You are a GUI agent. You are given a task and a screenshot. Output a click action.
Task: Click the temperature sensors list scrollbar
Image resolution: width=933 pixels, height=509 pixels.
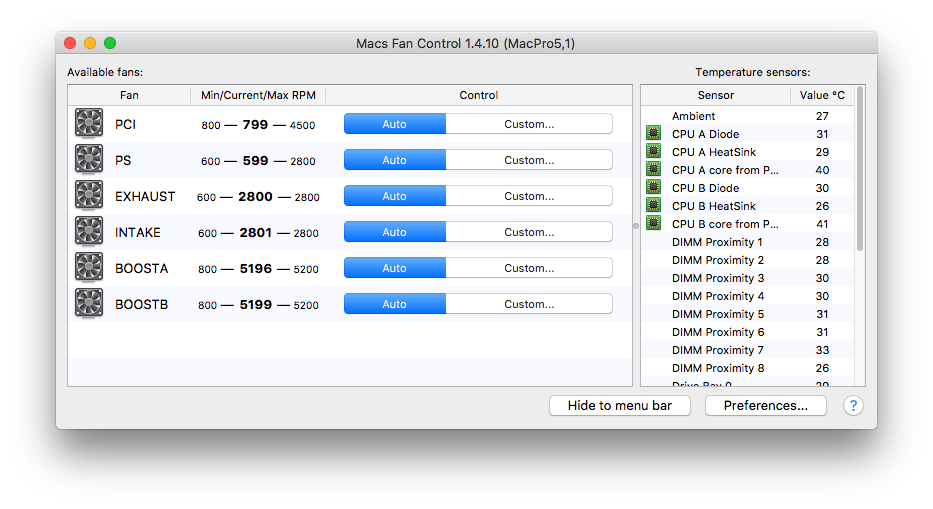point(860,170)
